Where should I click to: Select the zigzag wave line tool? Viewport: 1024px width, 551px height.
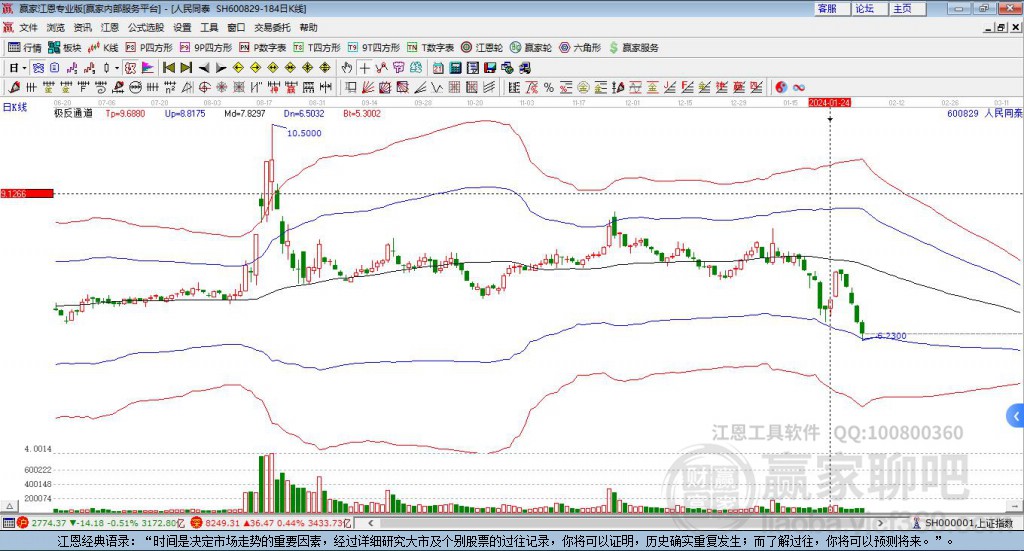436,87
